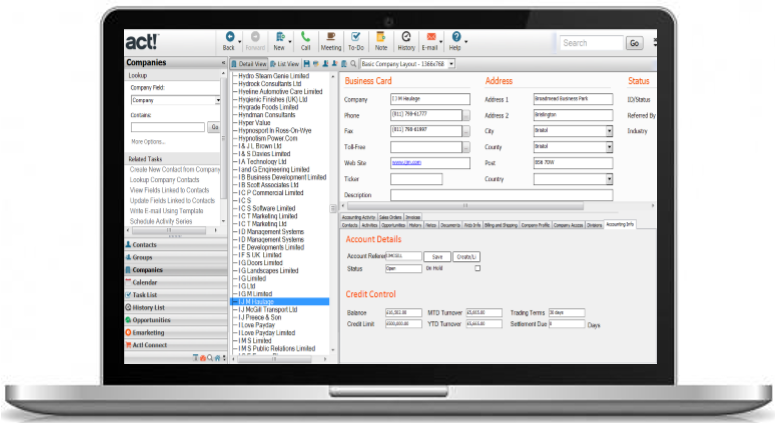Open Task List in the navigation bar

[x=176, y=295]
